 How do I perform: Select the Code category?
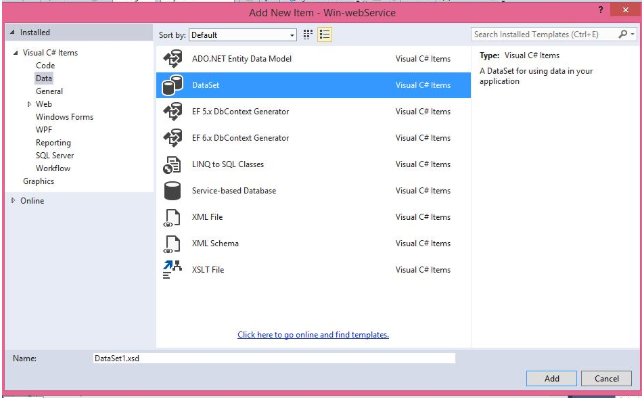point(45,65)
